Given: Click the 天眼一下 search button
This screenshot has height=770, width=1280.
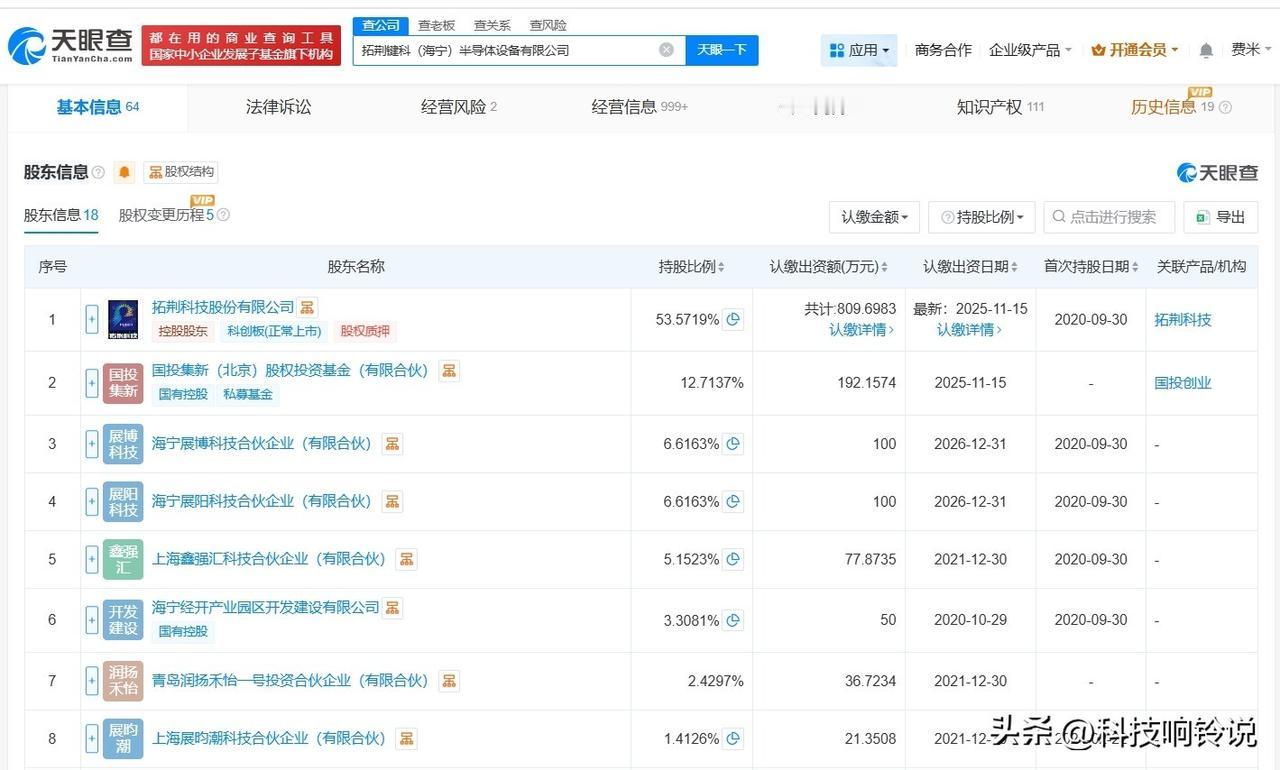Looking at the screenshot, I should click(x=722, y=50).
